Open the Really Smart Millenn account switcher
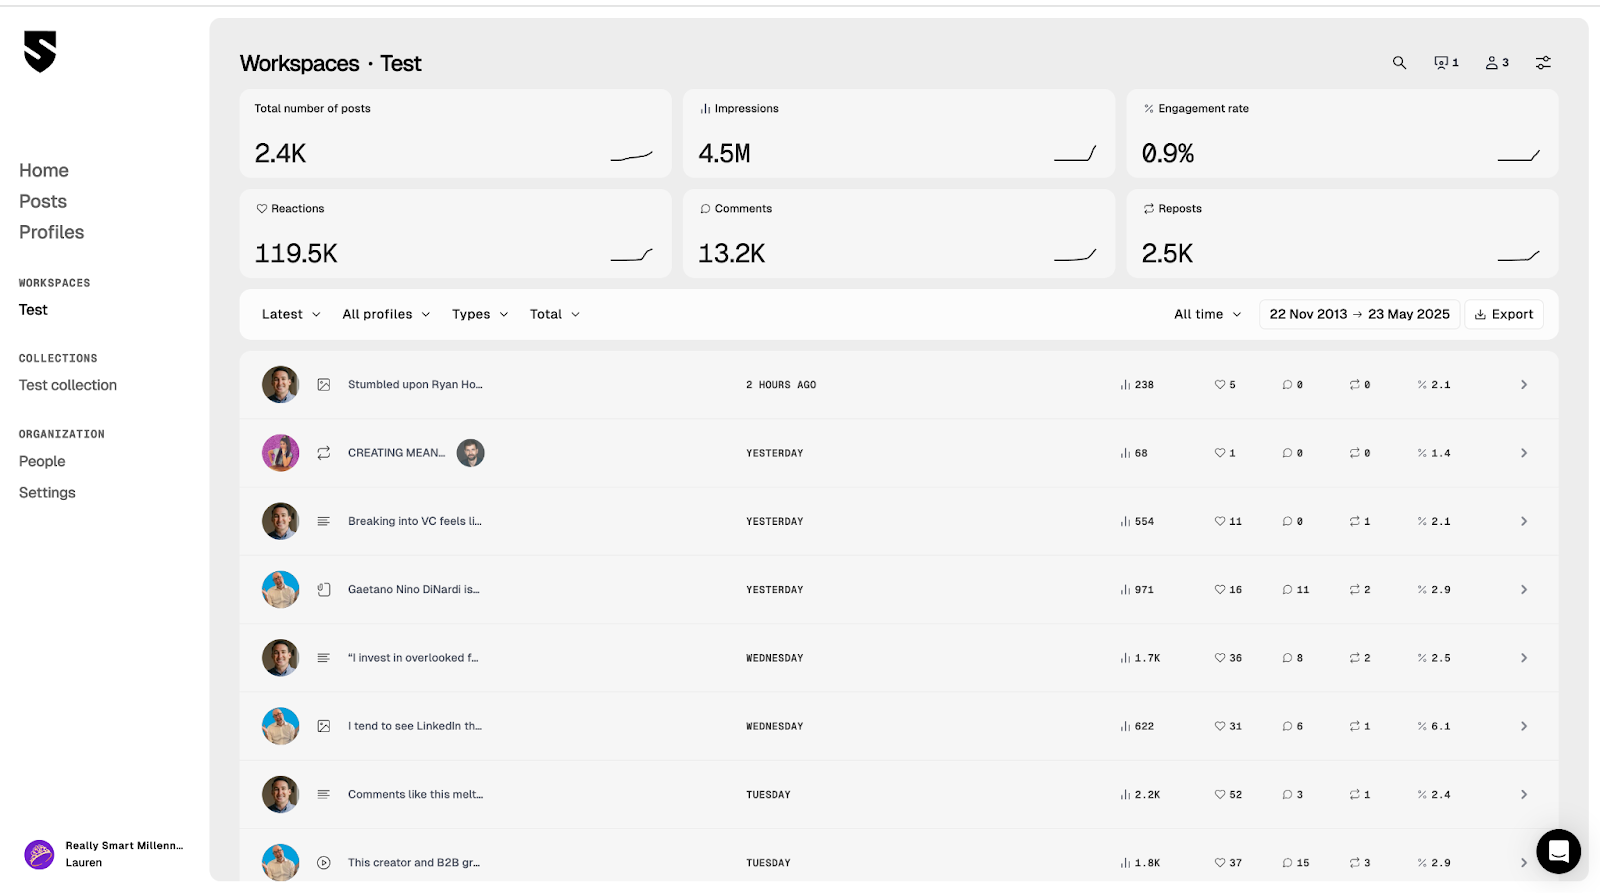This screenshot has height=893, width=1600. click(x=105, y=854)
